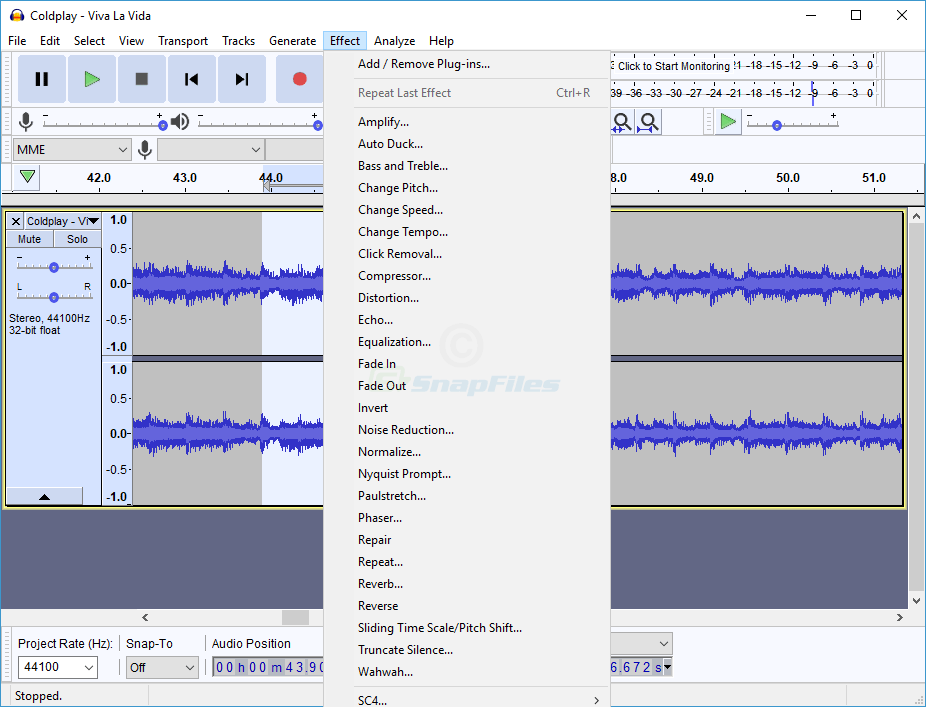The height and width of the screenshot is (707, 926).
Task: Open the track name dropdown menu
Action: coord(93,220)
